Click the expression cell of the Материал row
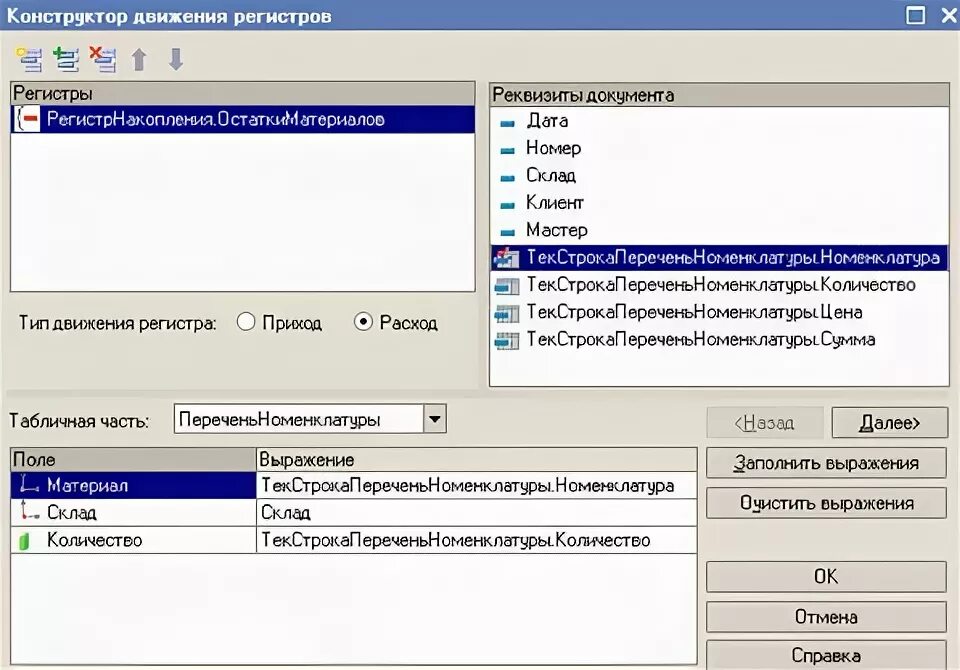 (x=476, y=485)
